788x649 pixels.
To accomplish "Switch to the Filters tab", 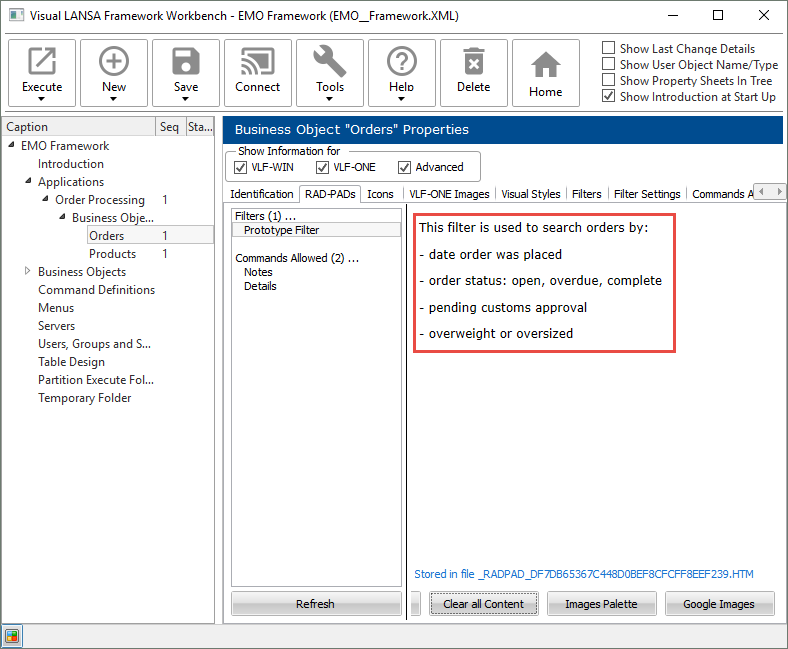I will (x=586, y=194).
